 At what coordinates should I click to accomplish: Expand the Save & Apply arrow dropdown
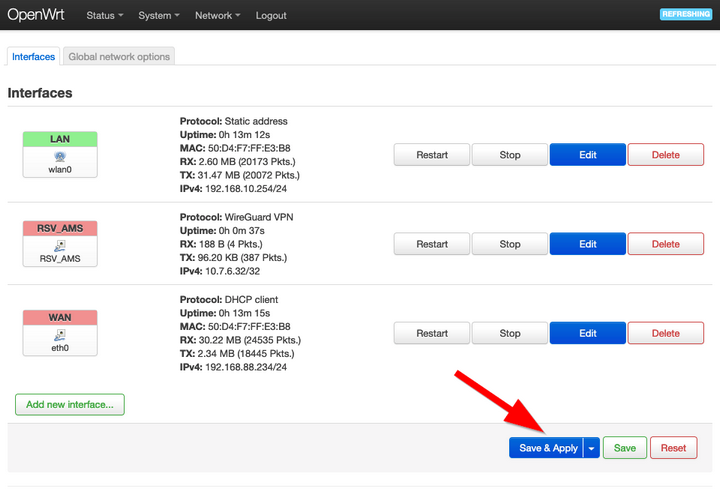pyautogui.click(x=591, y=448)
